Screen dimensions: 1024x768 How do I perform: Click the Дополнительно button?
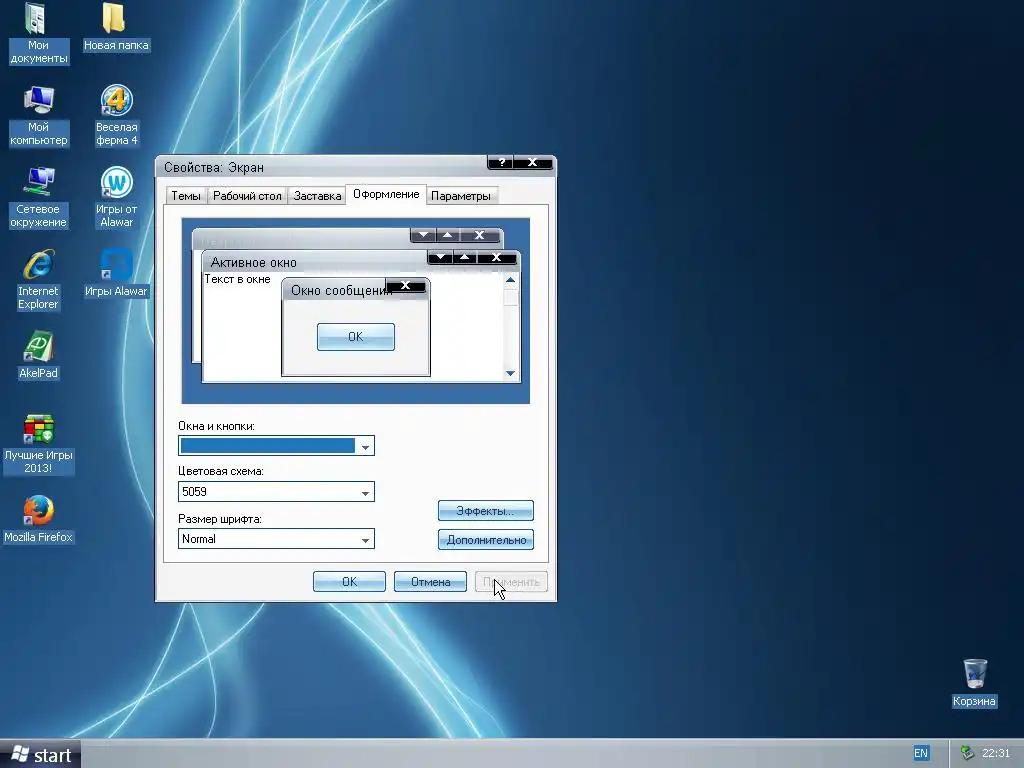tap(485, 540)
